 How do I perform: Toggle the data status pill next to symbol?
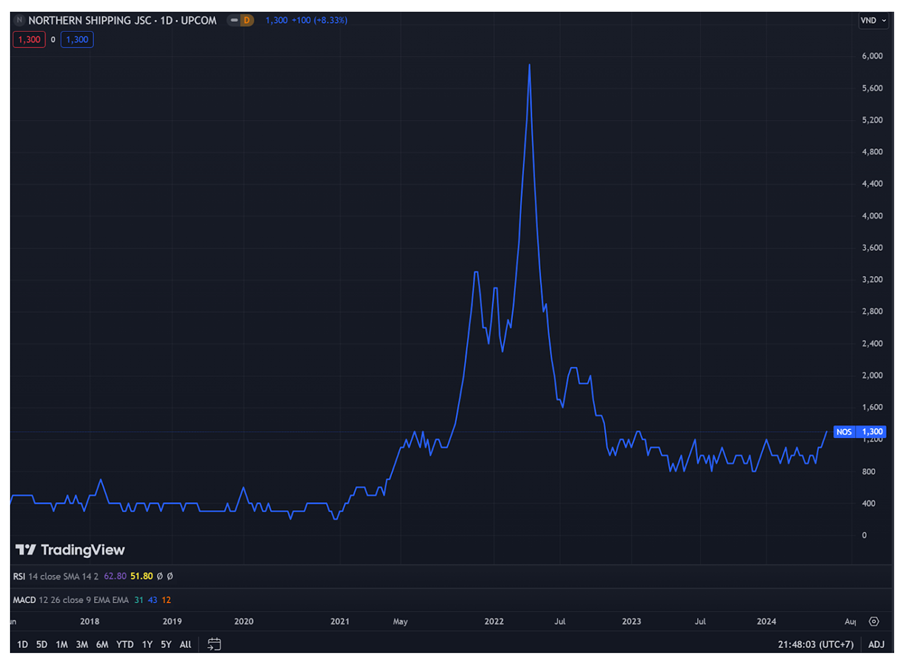coord(235,20)
